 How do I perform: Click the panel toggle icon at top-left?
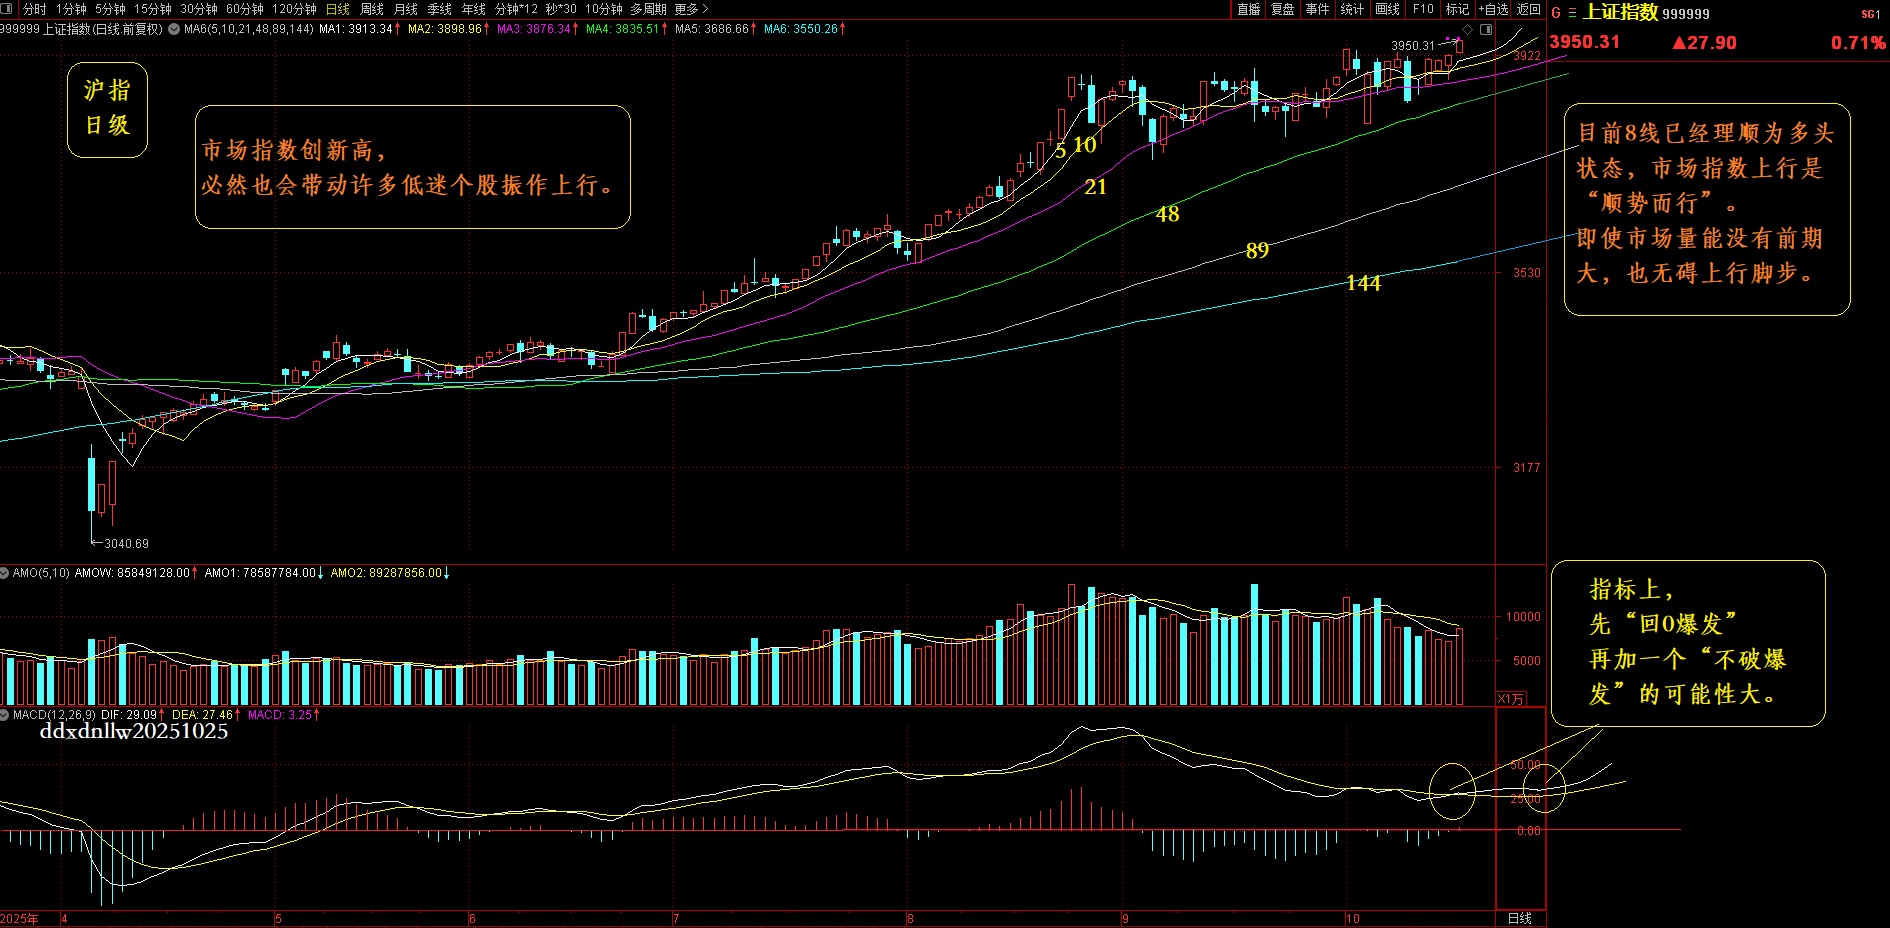click(8, 9)
